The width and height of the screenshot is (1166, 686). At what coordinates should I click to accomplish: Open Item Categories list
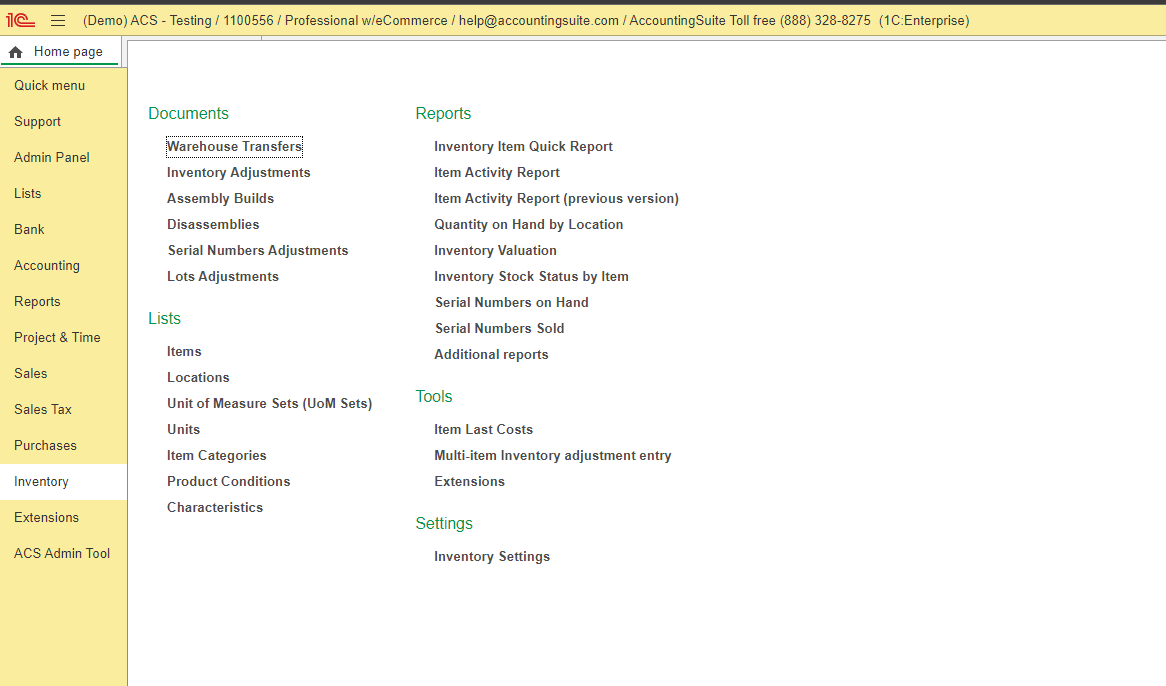(x=216, y=456)
